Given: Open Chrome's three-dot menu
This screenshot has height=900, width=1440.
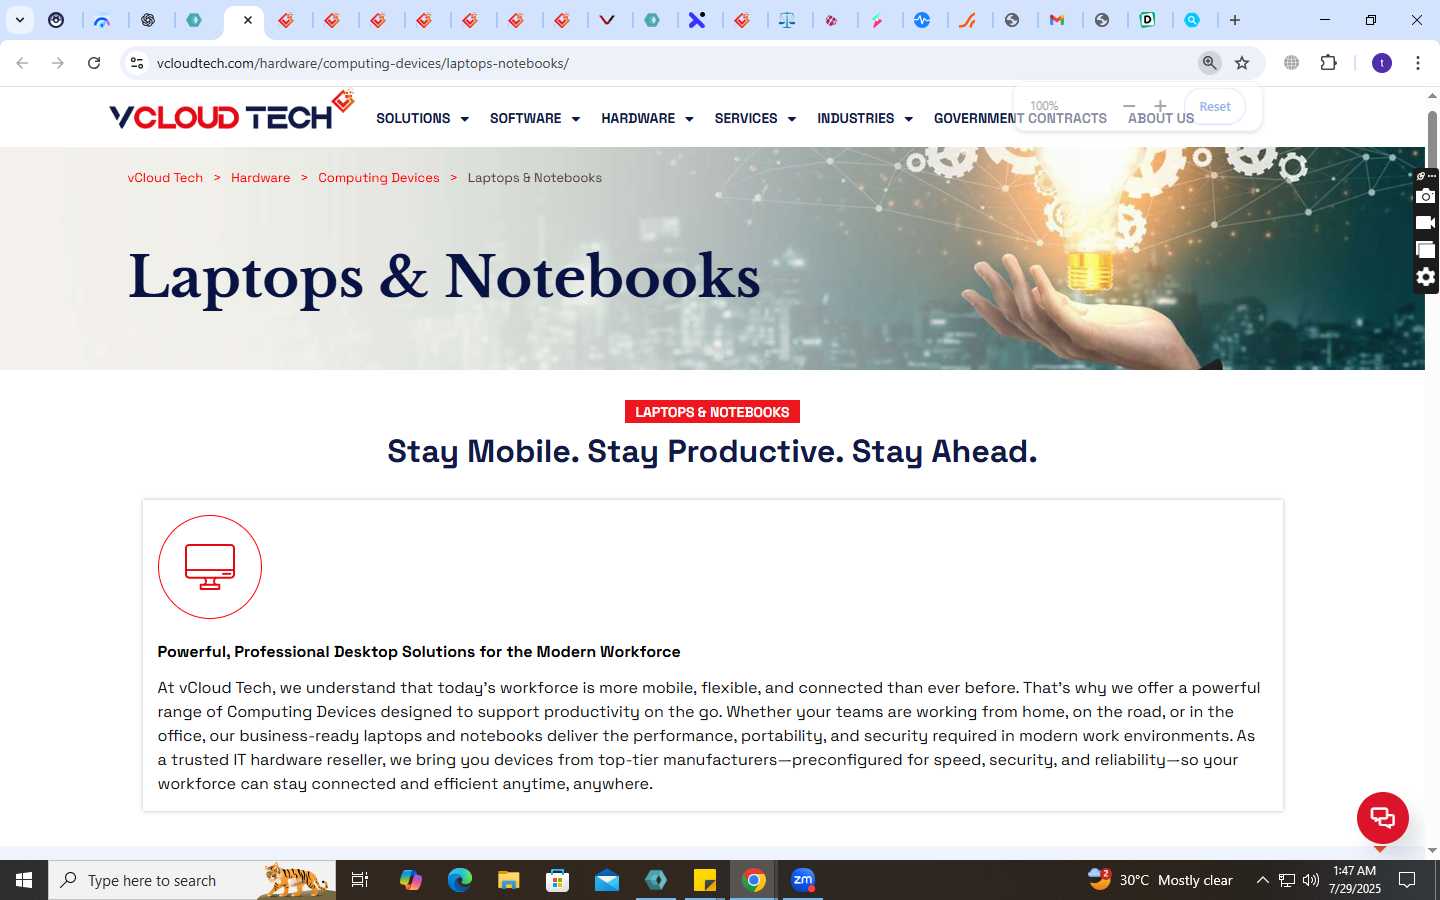Looking at the screenshot, I should (x=1418, y=63).
